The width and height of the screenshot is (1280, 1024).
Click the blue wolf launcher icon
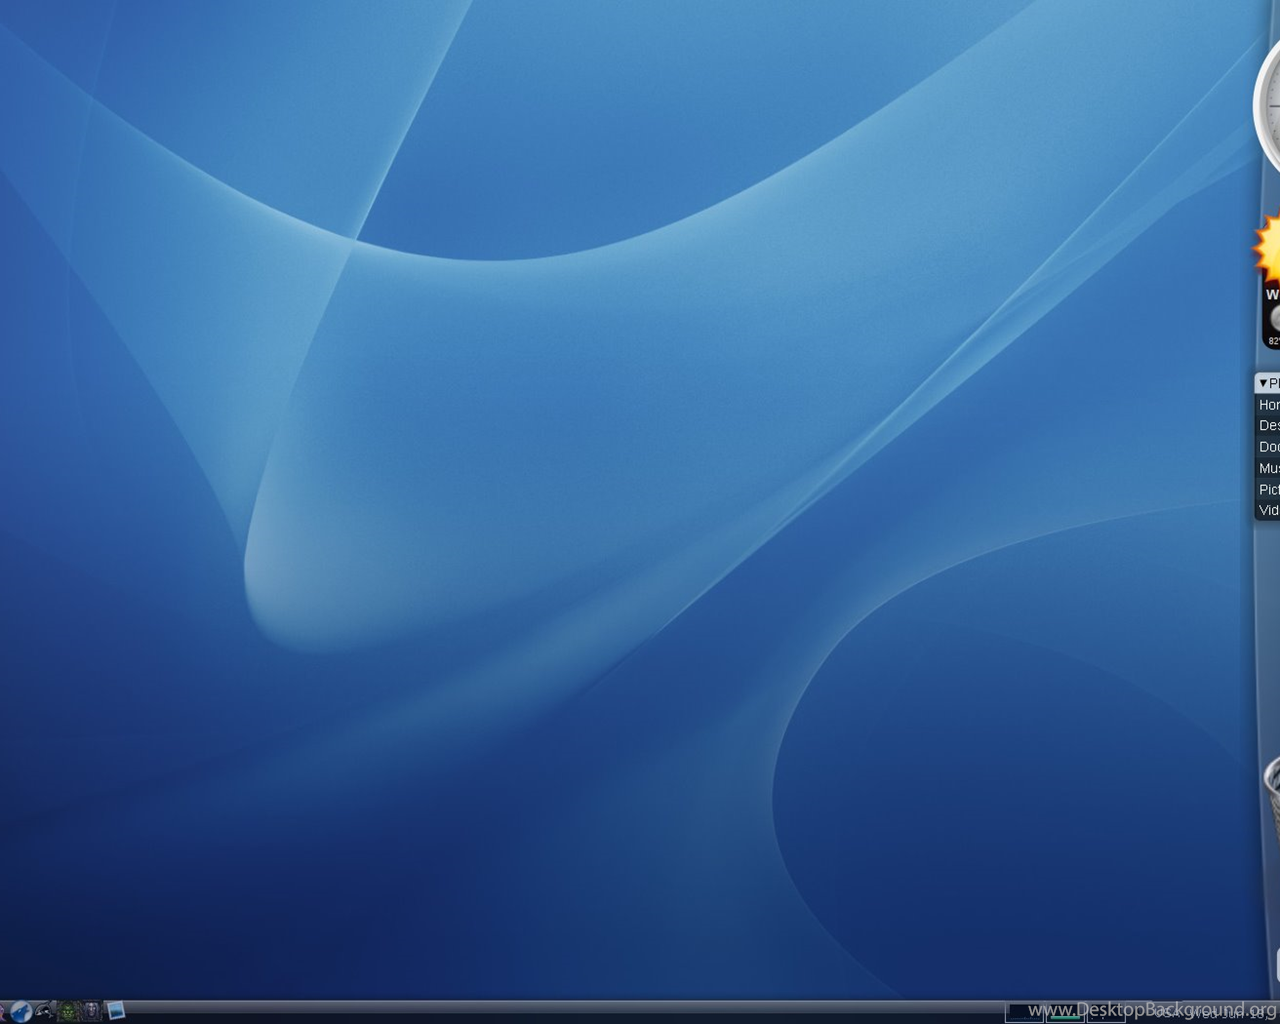(x=21, y=1011)
